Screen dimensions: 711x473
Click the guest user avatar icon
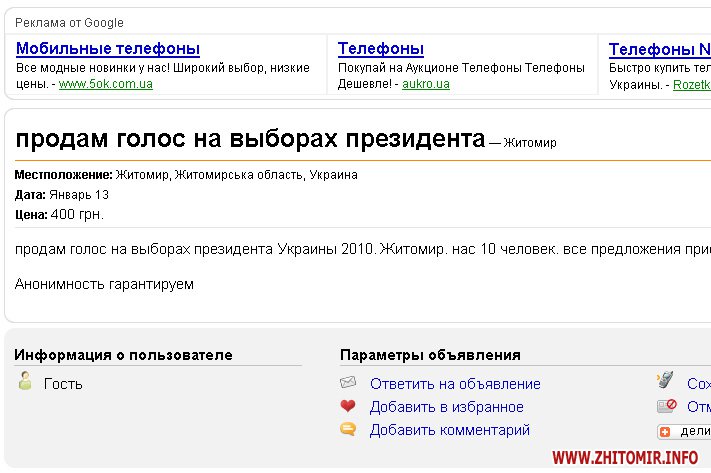click(26, 382)
